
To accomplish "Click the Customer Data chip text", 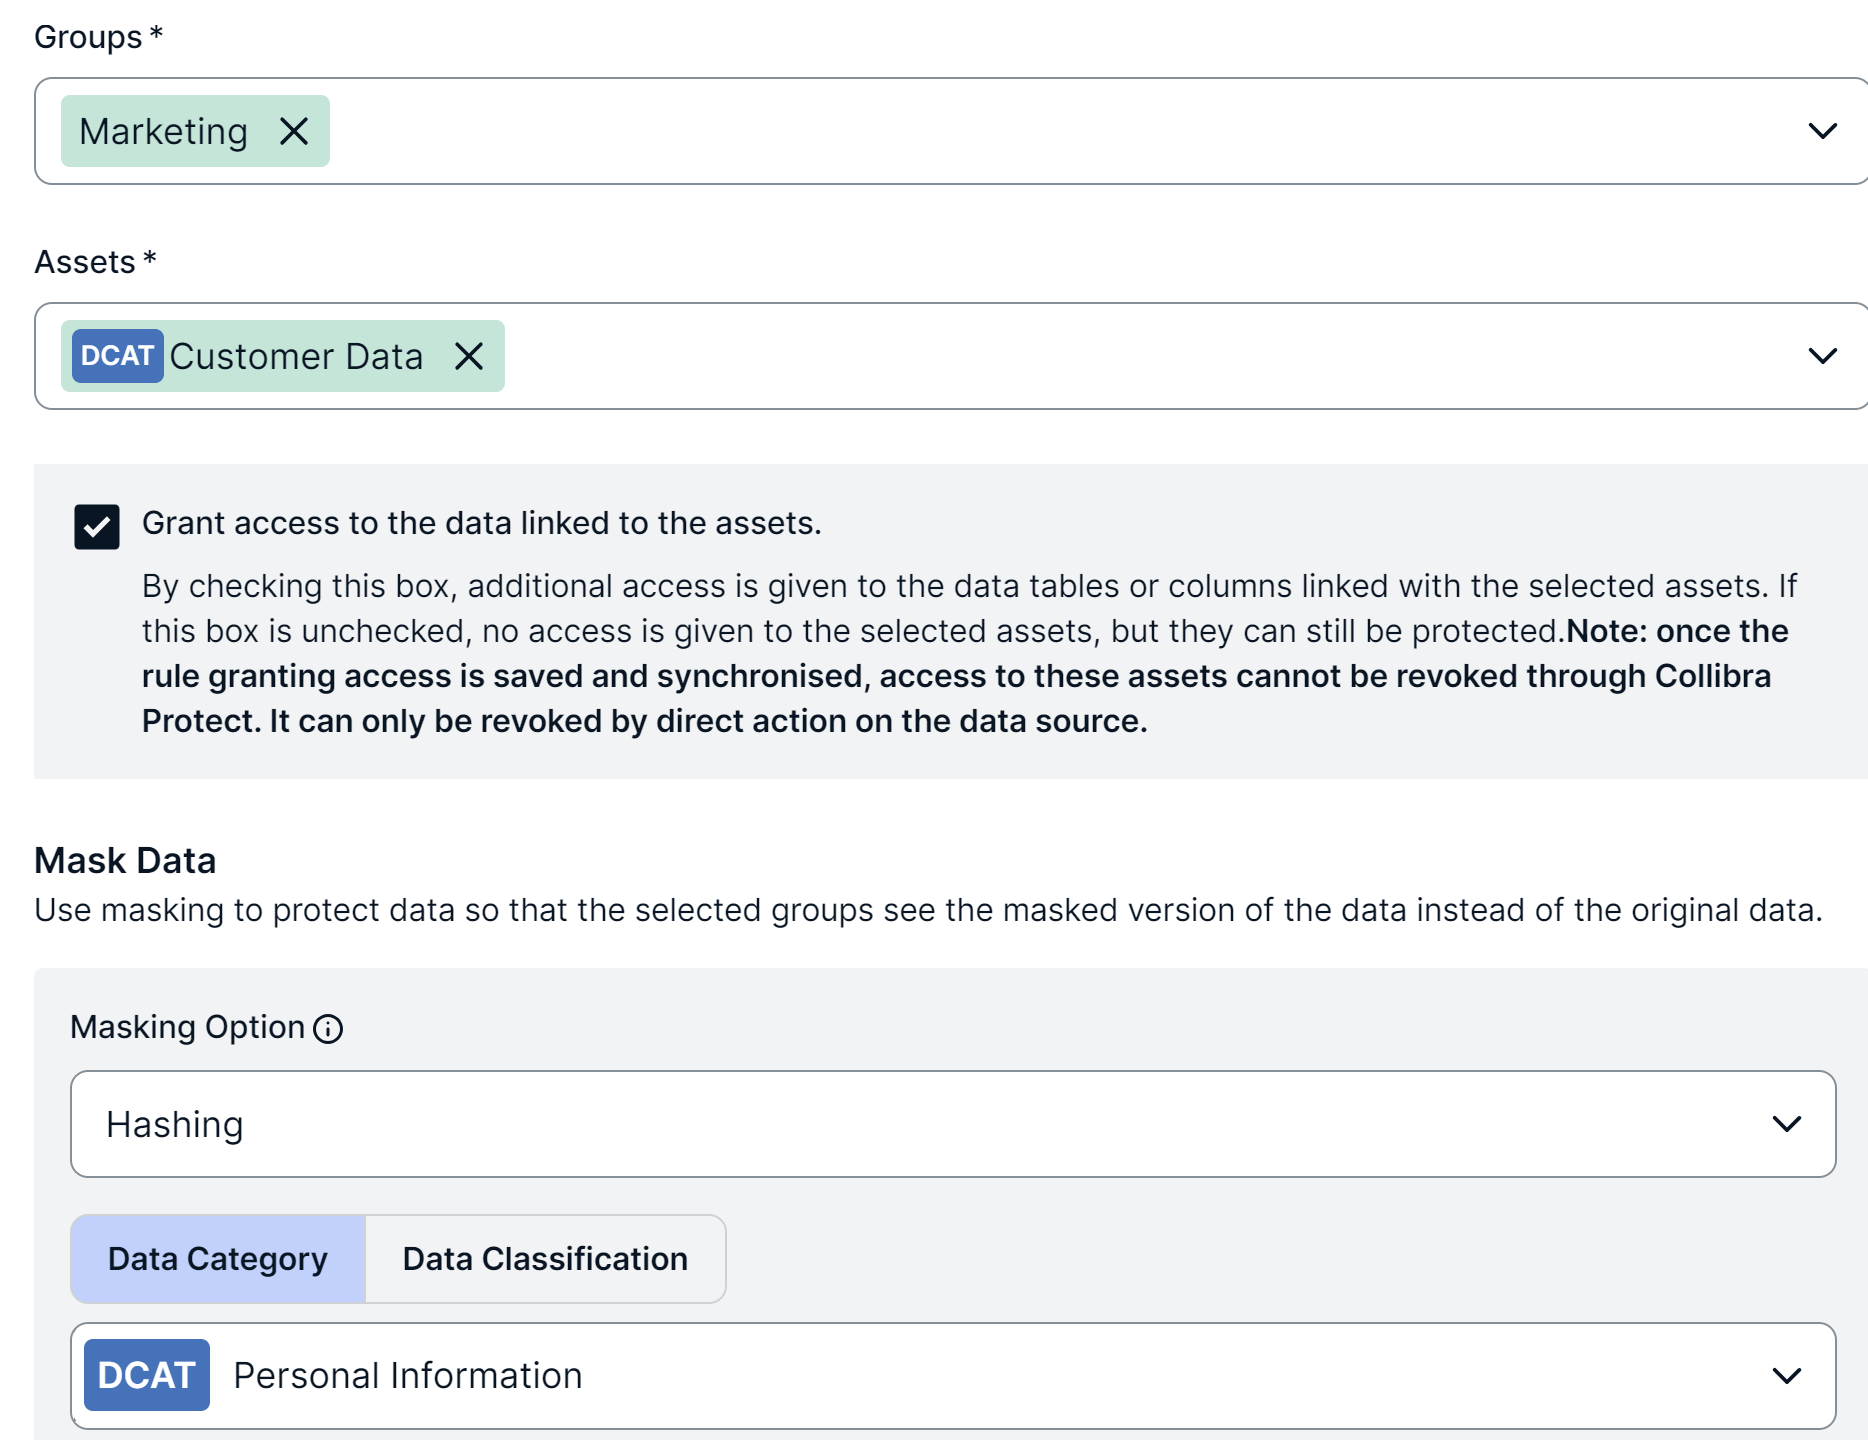I will point(296,356).
